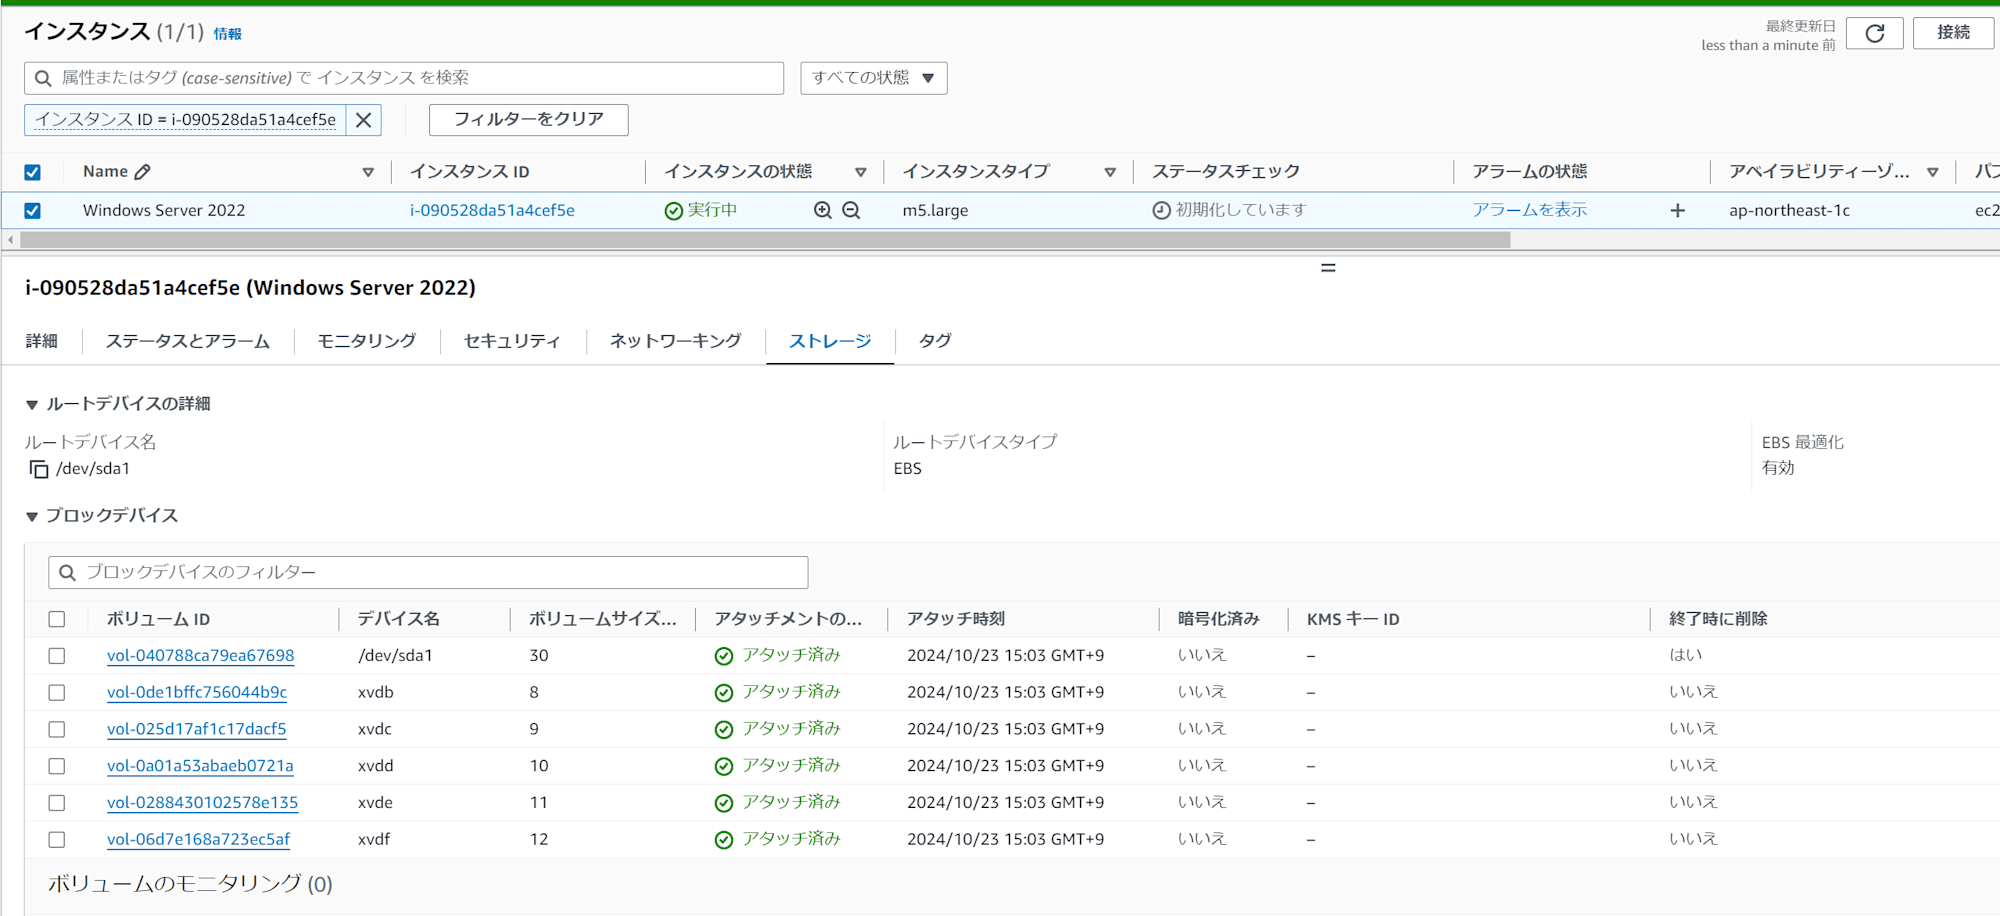Check the box for vol-0de1bffc756044b9c
Screen dimensions: 2000x916
[x=57, y=693]
